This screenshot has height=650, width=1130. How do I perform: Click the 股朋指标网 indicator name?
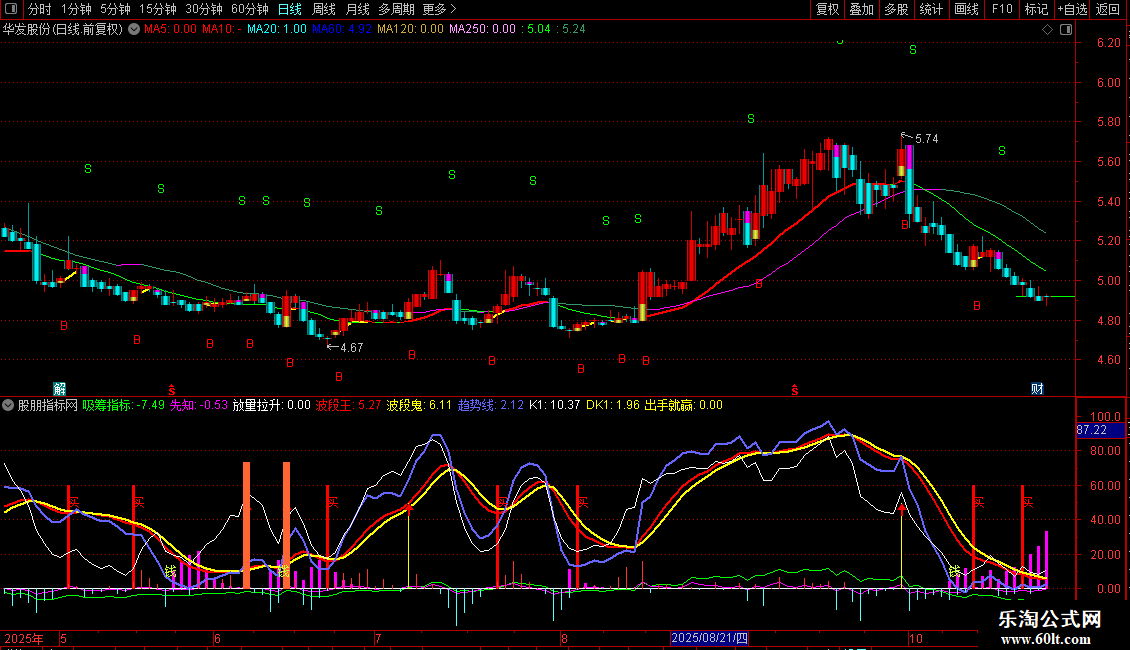pyautogui.click(x=48, y=405)
